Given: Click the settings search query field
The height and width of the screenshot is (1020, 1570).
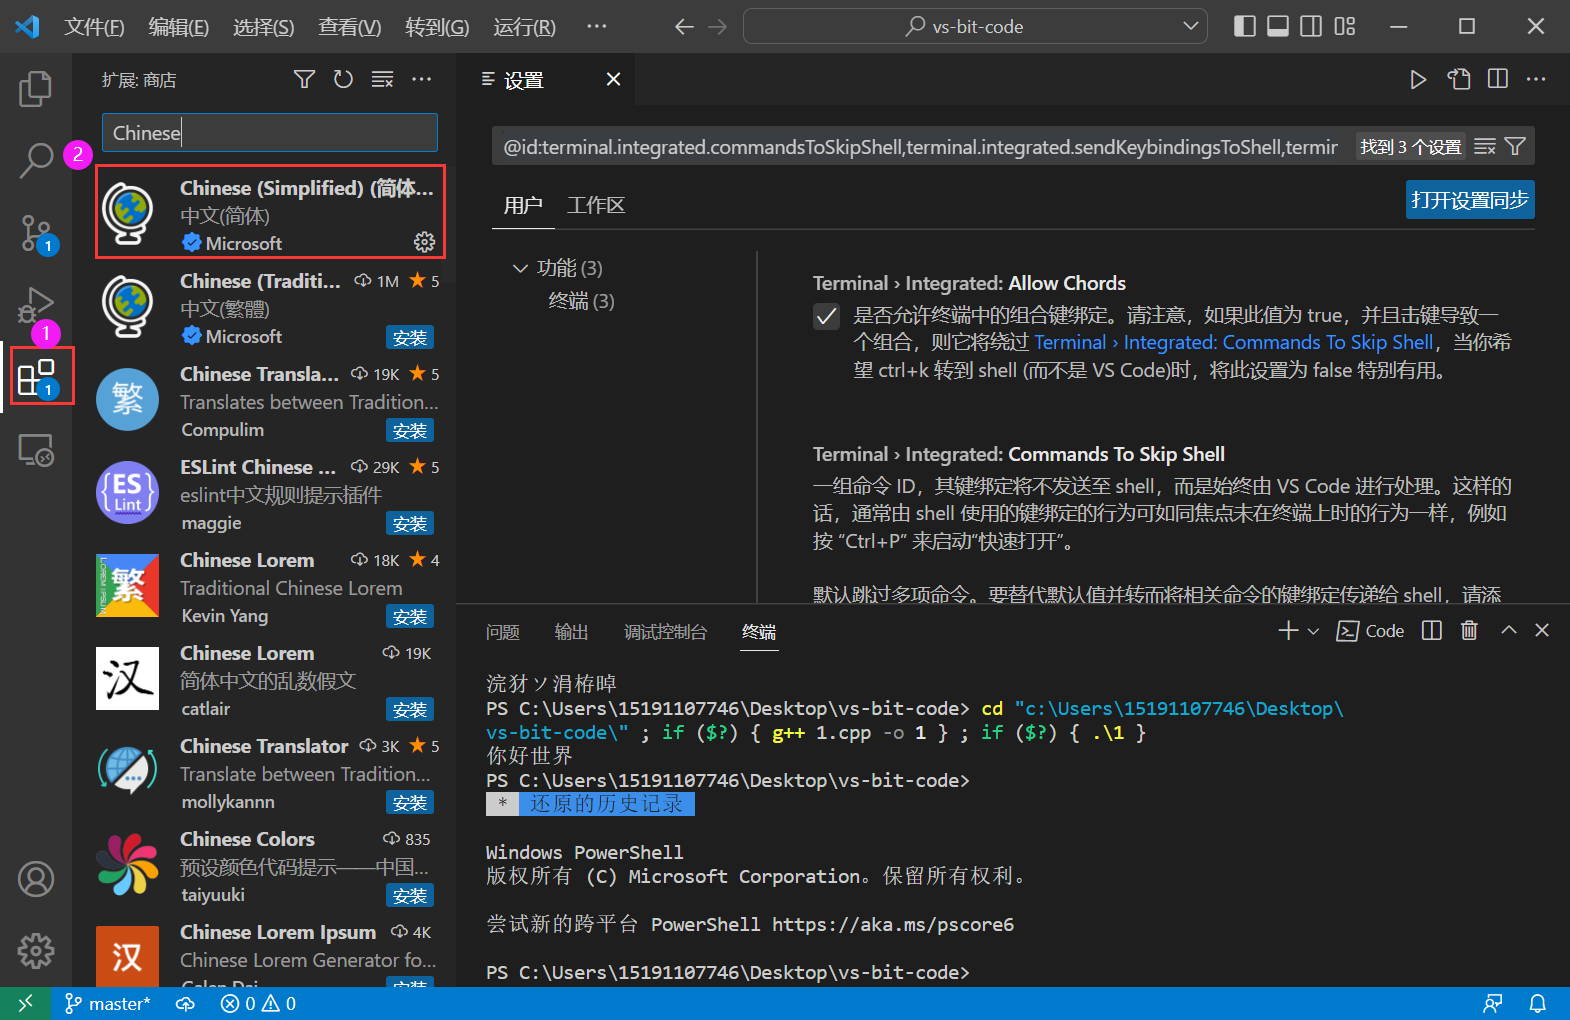Looking at the screenshot, I should click(921, 147).
